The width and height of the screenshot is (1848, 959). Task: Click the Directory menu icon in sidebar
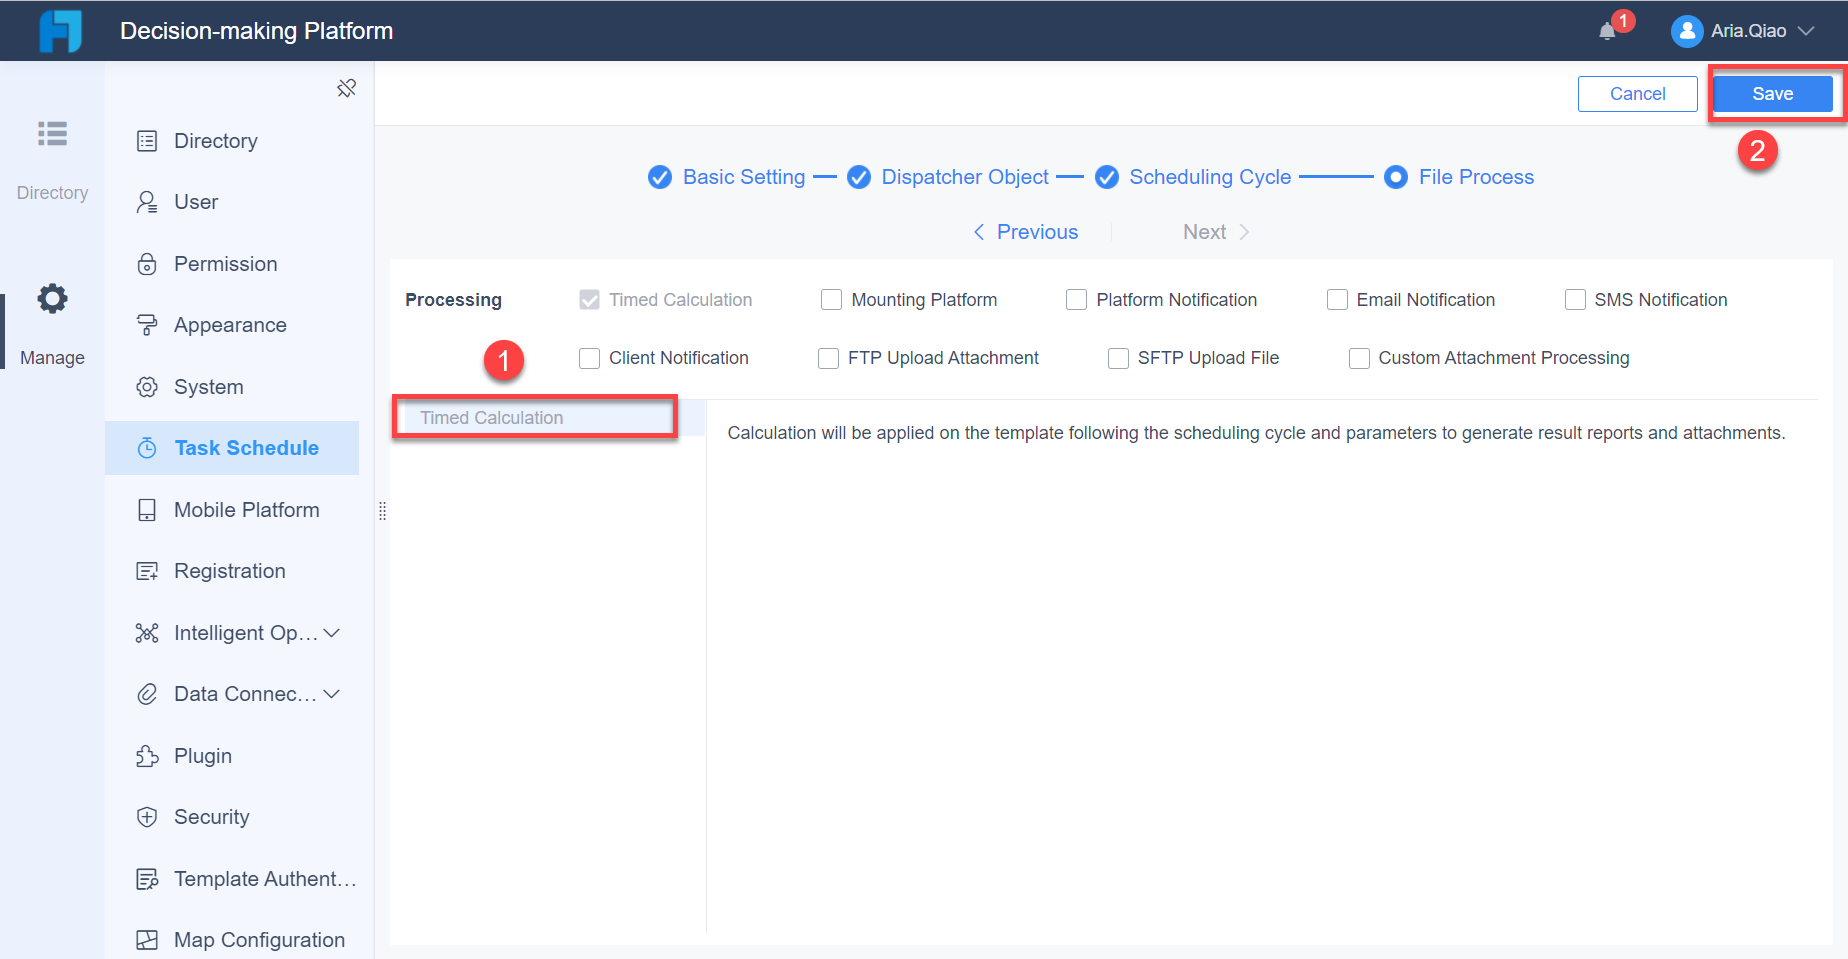(x=147, y=141)
